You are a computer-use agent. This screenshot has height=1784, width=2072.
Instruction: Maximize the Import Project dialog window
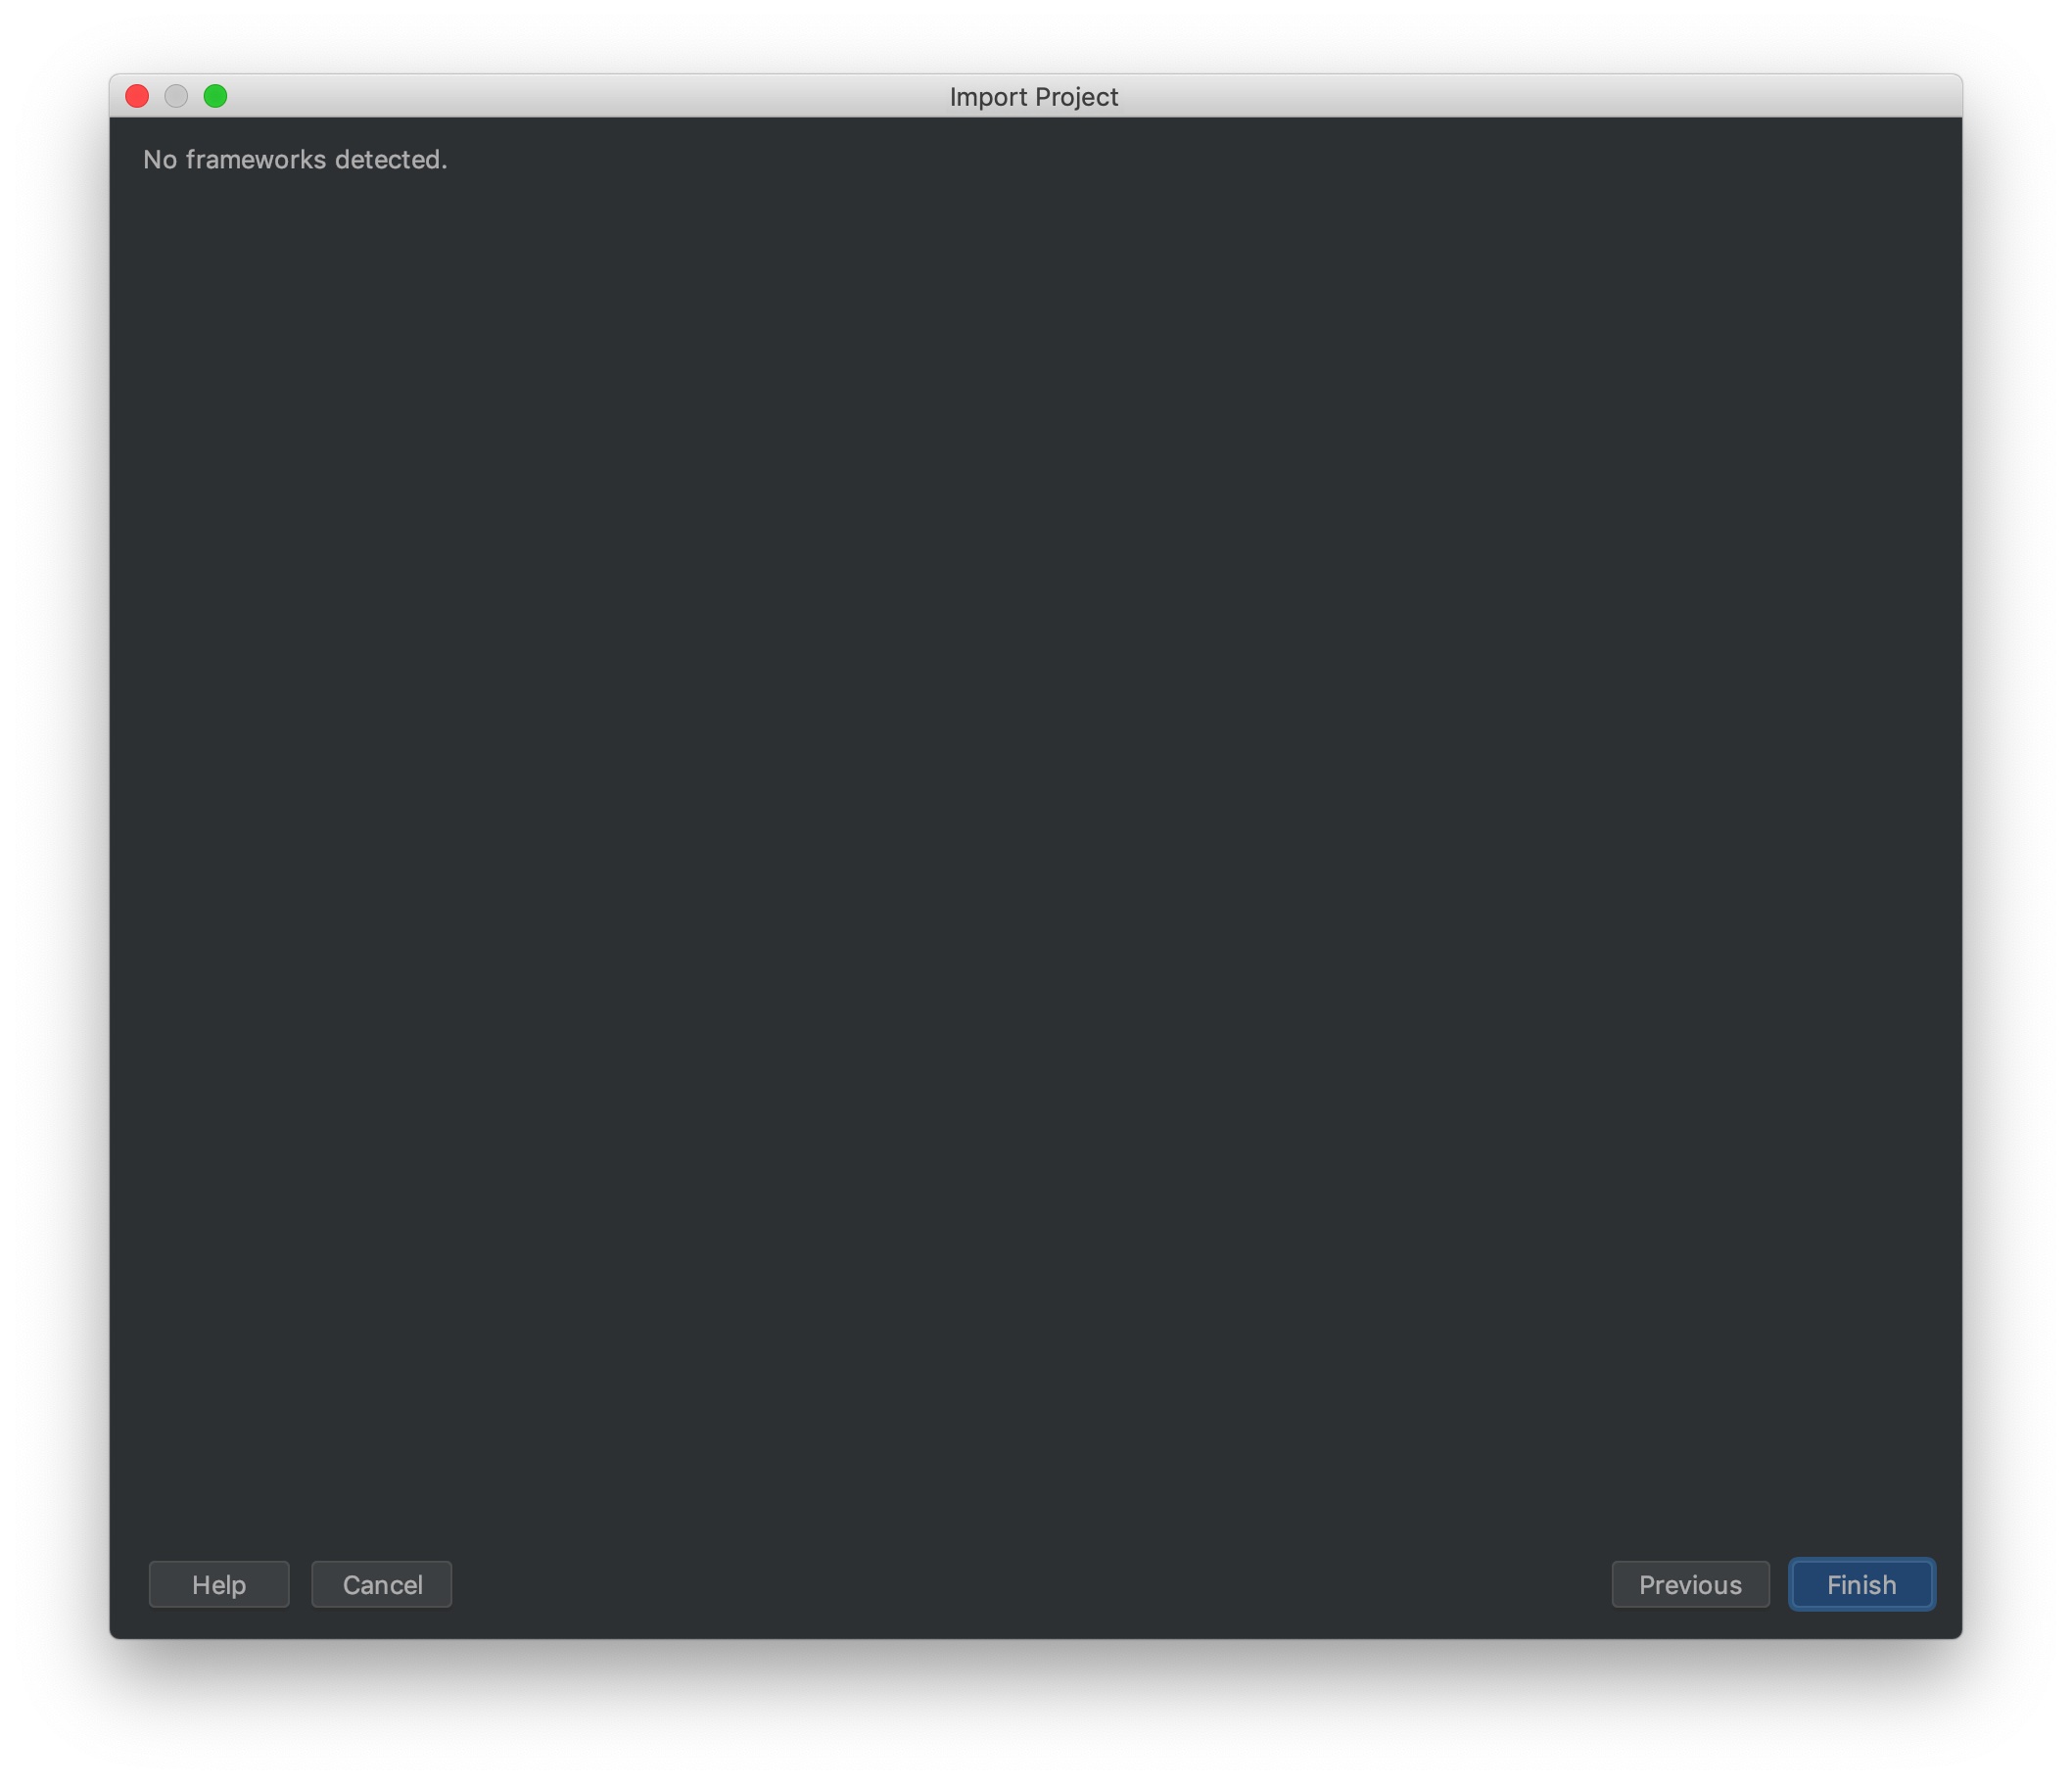(215, 96)
